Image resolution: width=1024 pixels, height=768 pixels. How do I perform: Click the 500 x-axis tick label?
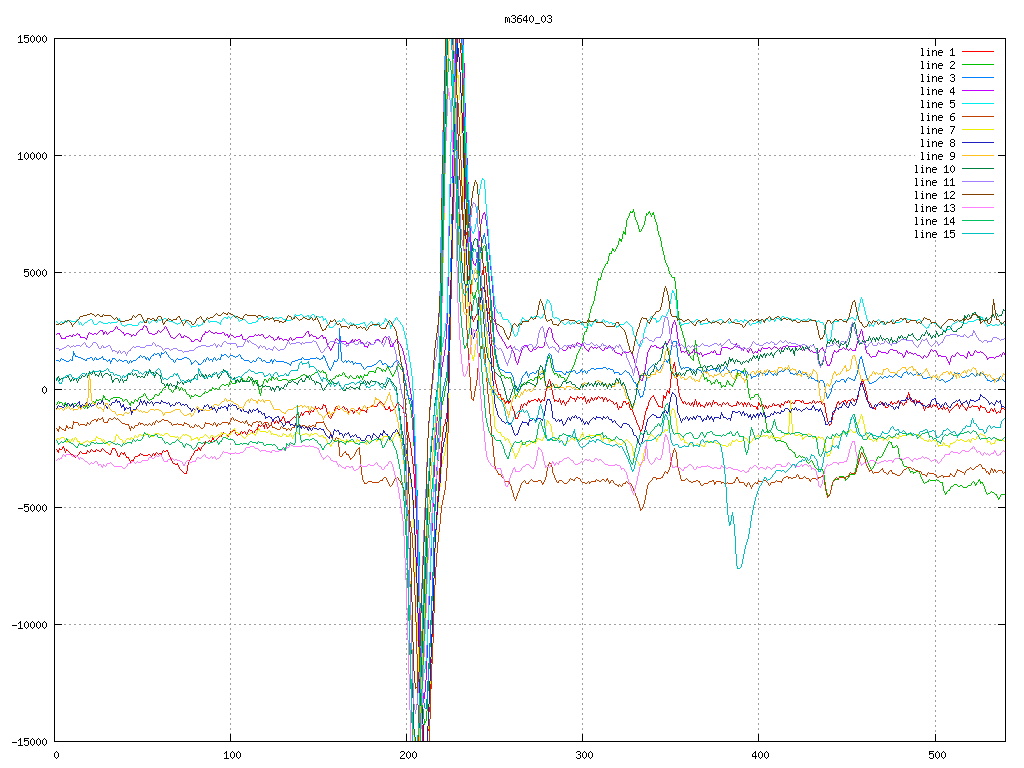tap(934, 756)
